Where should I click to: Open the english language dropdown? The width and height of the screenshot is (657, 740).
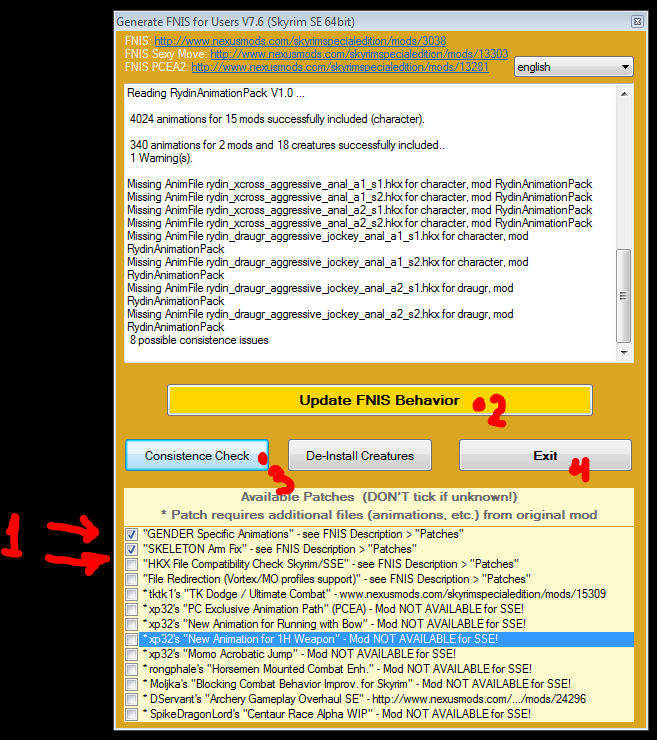573,67
